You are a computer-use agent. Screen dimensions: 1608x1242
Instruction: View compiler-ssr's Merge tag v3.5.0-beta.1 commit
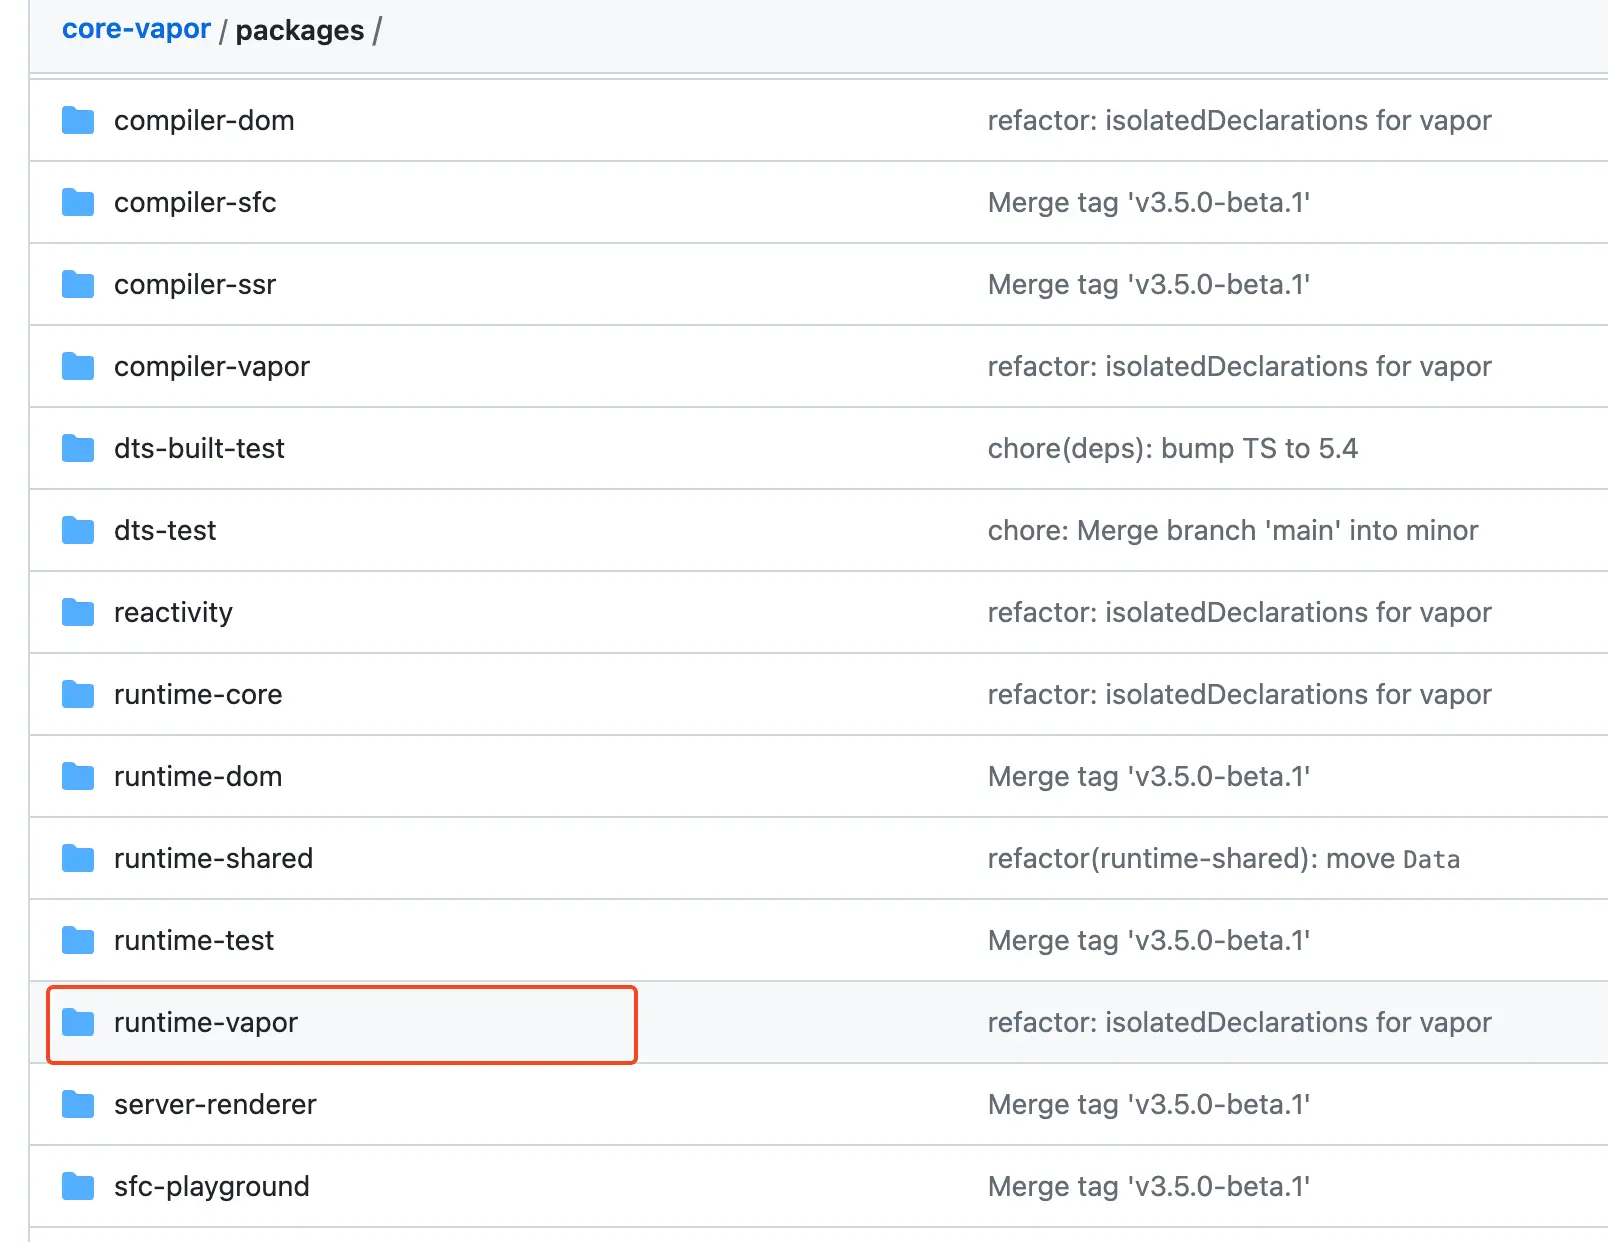(1149, 285)
